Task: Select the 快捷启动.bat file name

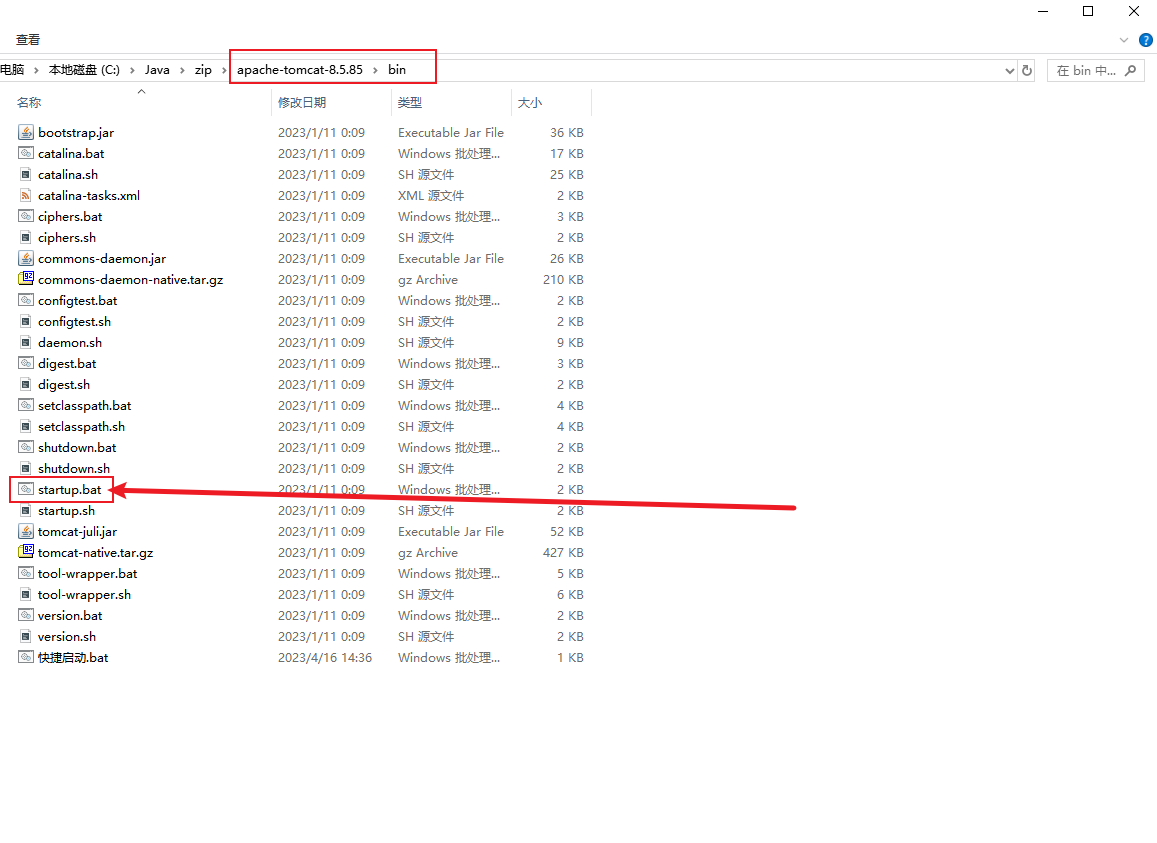Action: coord(73,658)
